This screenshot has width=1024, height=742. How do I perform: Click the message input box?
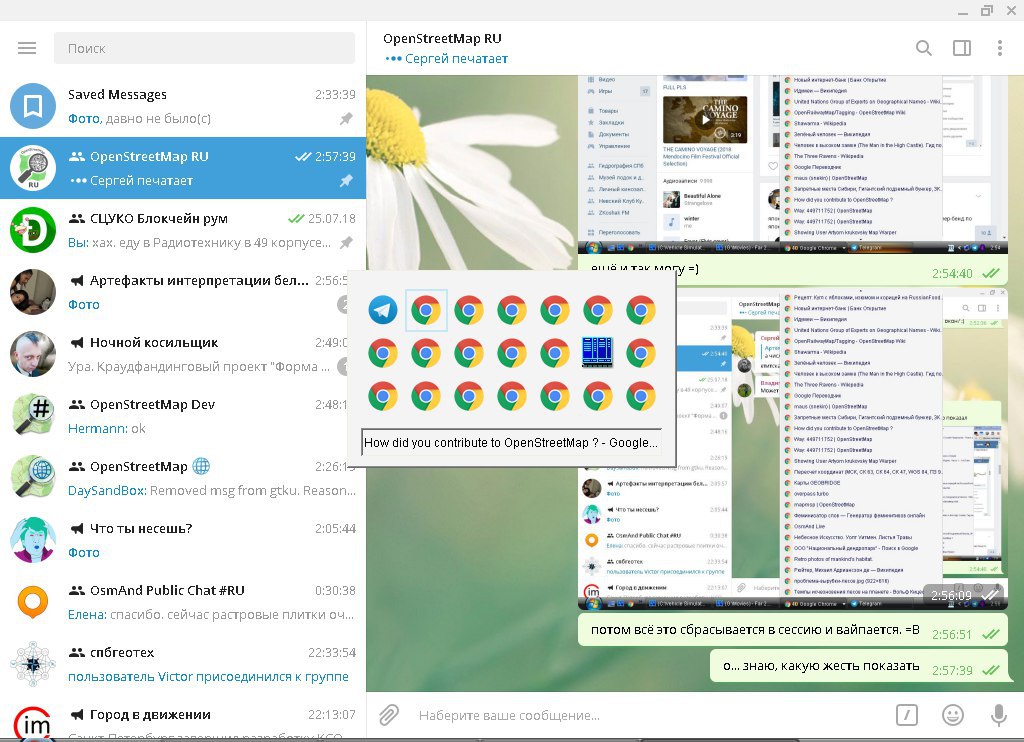(647, 715)
